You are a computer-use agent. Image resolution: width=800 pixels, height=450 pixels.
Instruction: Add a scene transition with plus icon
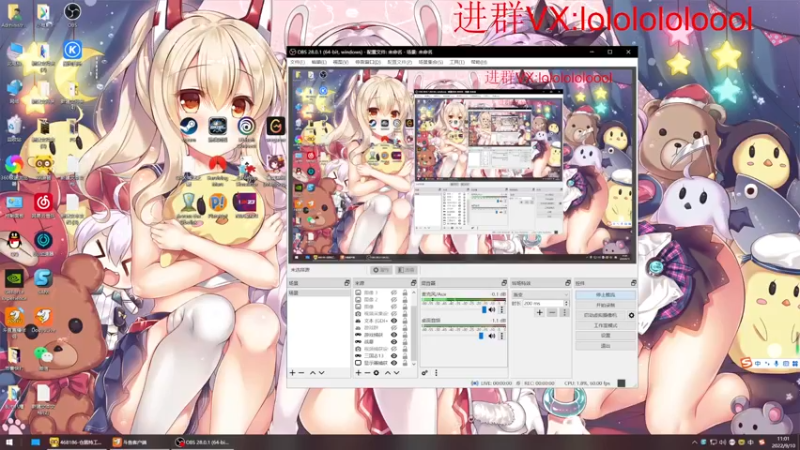click(x=539, y=312)
